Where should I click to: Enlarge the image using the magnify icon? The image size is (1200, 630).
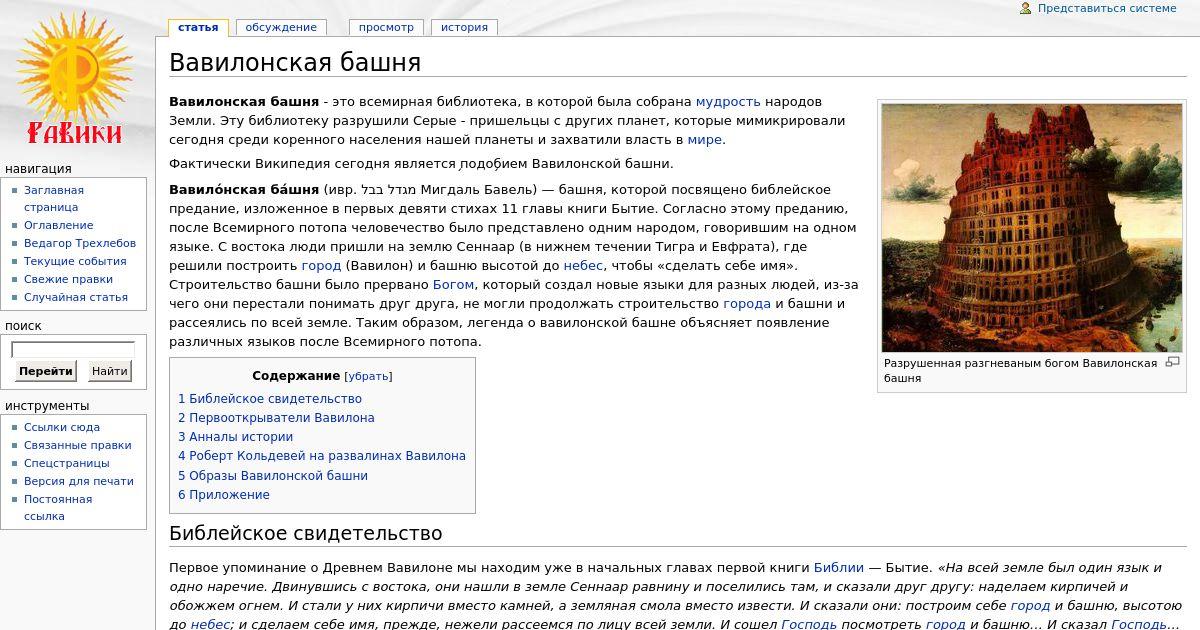click(x=1173, y=362)
